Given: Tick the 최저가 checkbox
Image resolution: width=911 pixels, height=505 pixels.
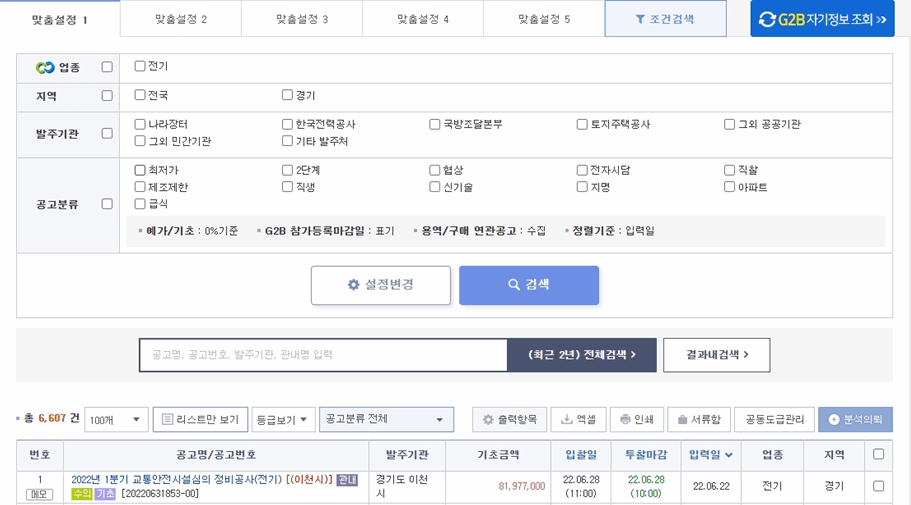Looking at the screenshot, I should [140, 171].
